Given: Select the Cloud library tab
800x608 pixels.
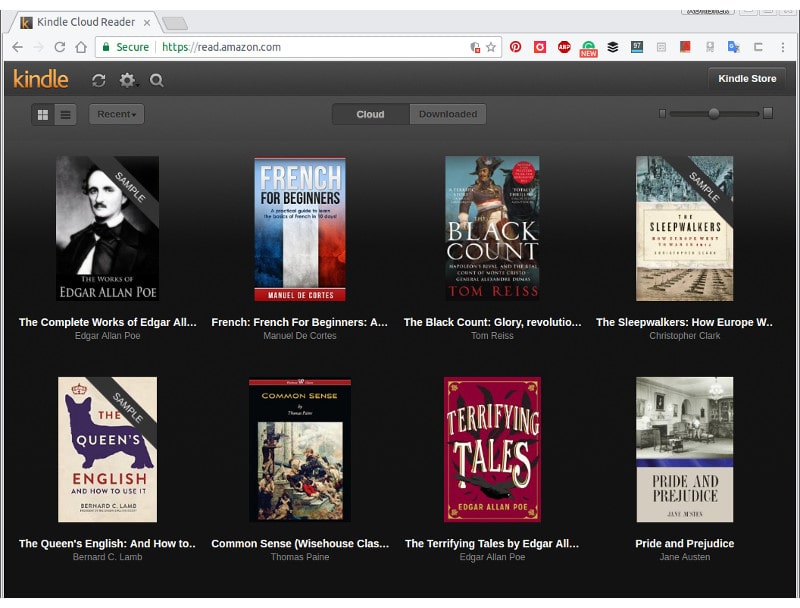Looking at the screenshot, I should (x=370, y=114).
